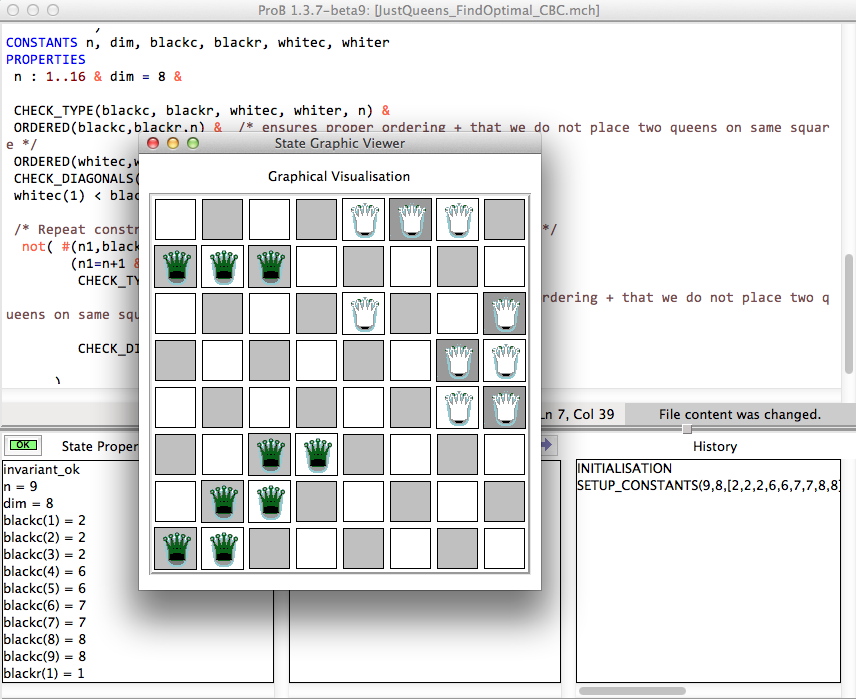Select the black queen in seventh row, second column

pos(222,502)
